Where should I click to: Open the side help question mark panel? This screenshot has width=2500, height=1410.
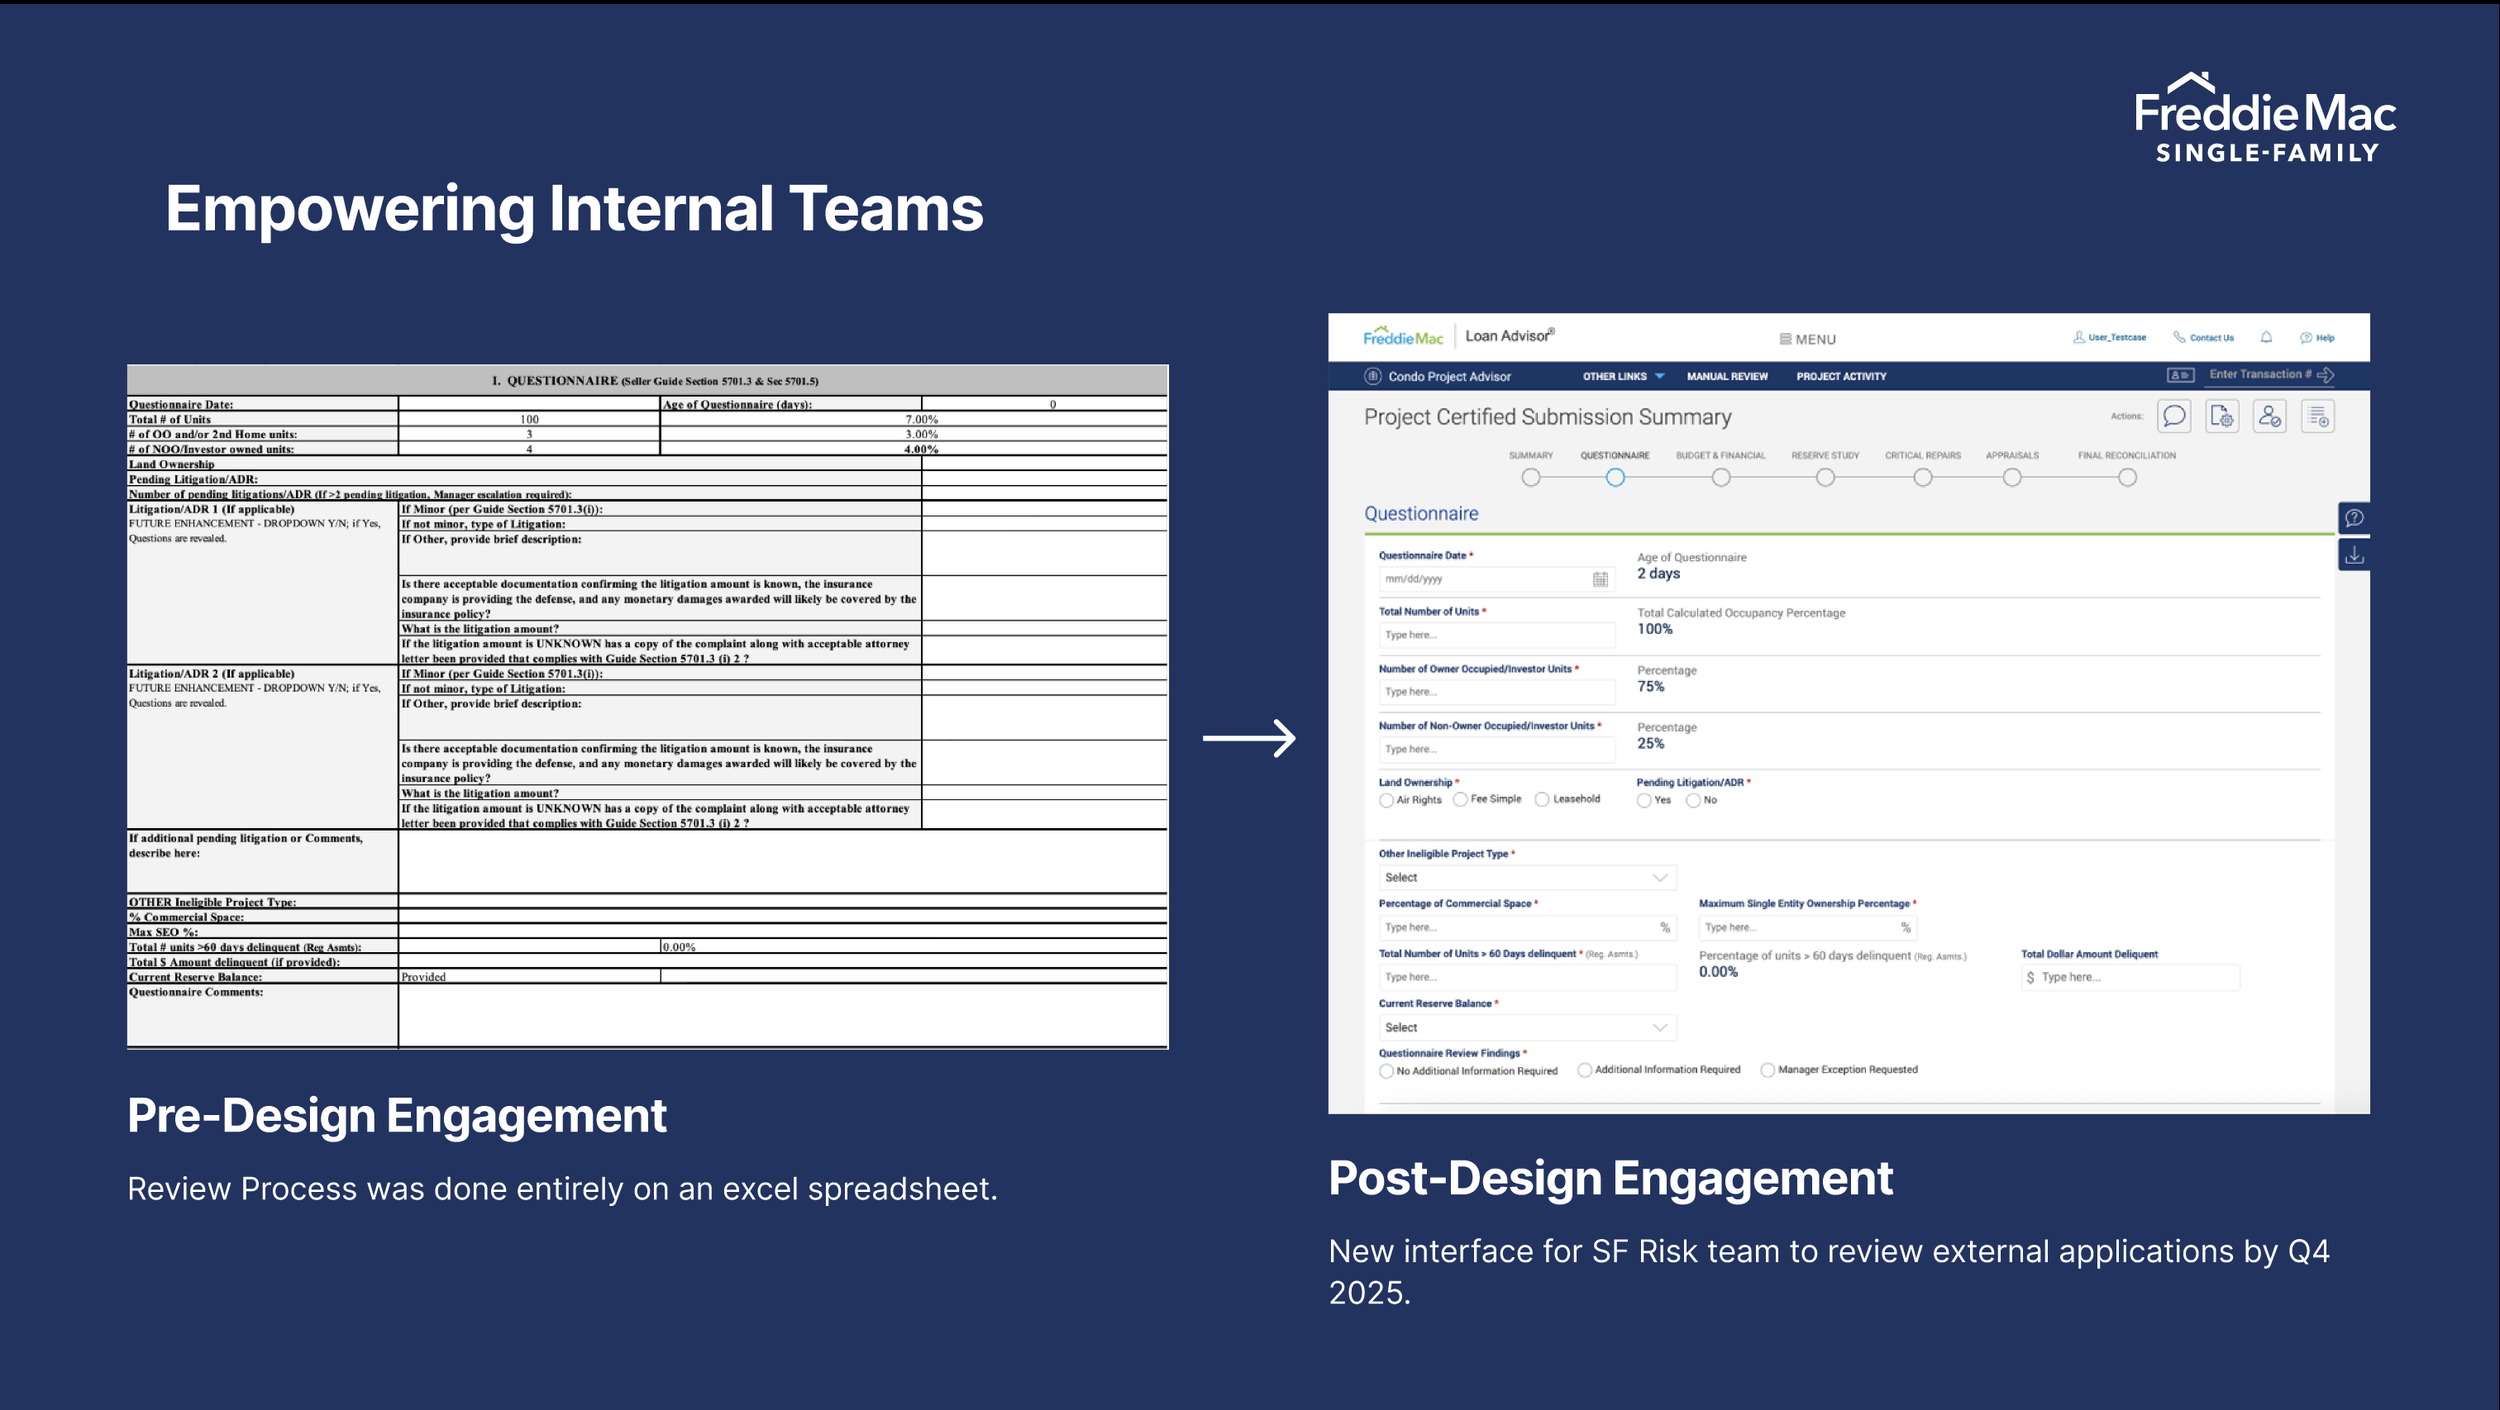click(x=2354, y=518)
